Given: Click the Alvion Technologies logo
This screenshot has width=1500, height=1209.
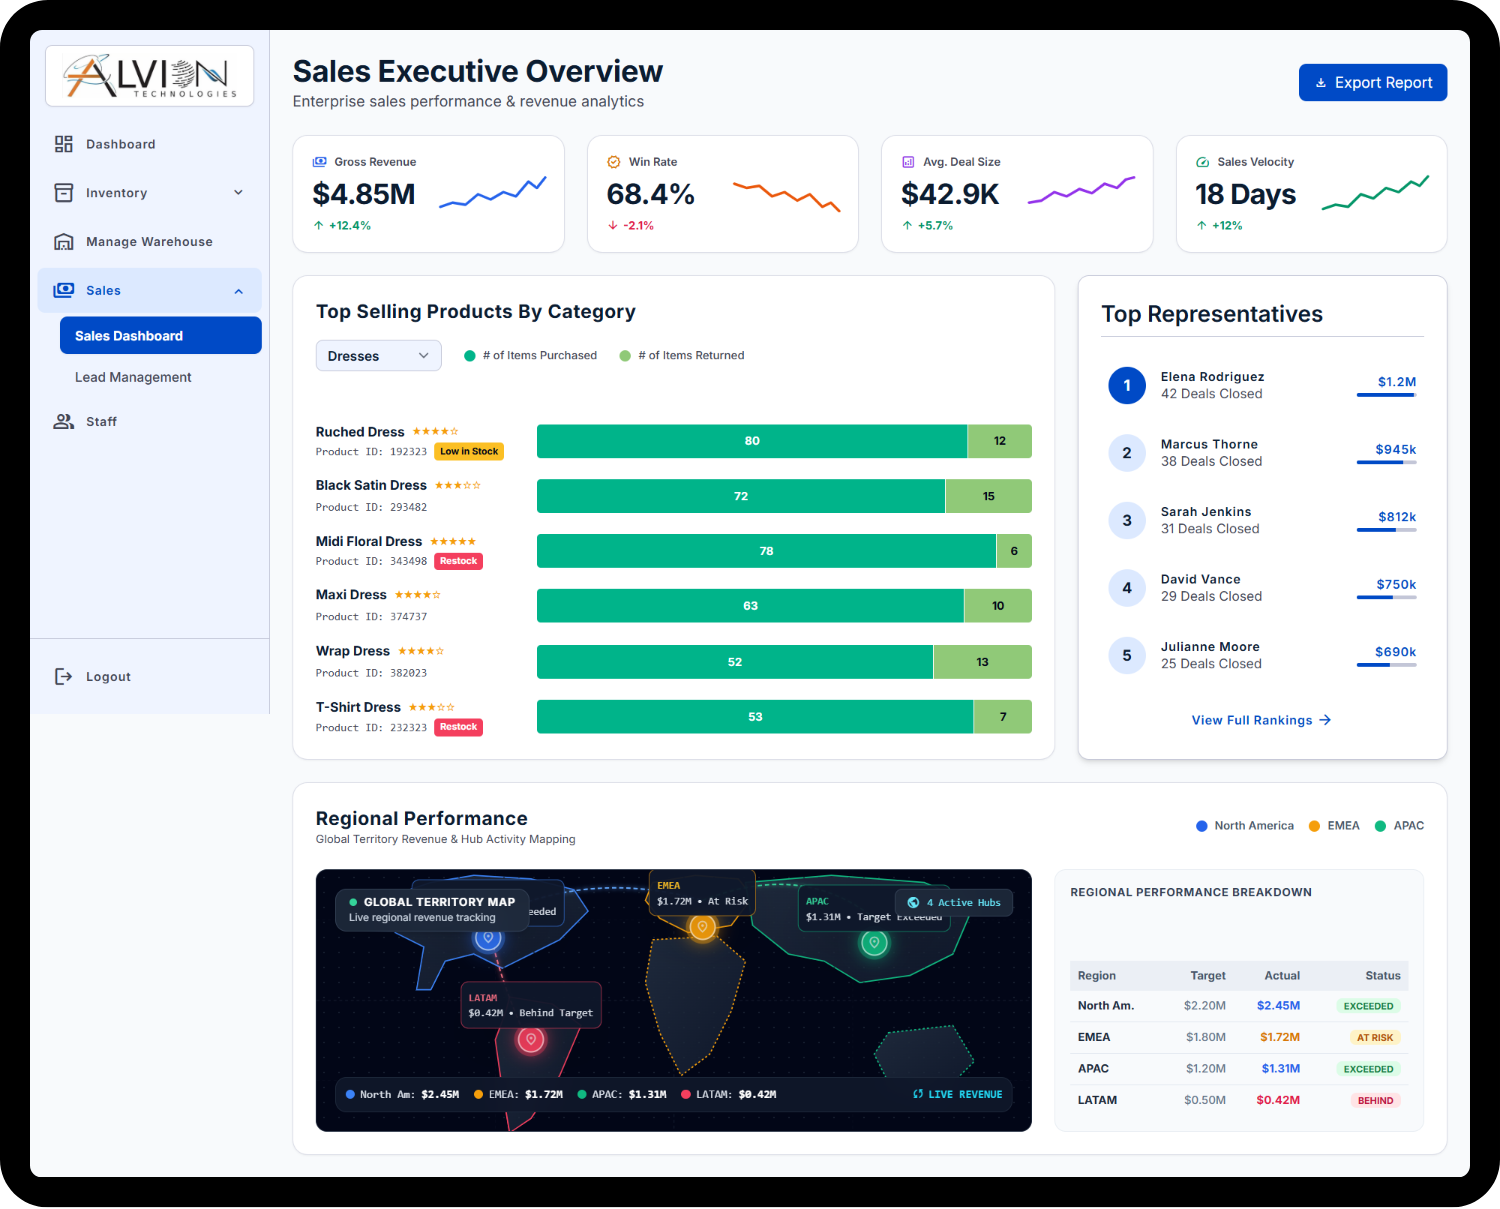Looking at the screenshot, I should point(150,76).
